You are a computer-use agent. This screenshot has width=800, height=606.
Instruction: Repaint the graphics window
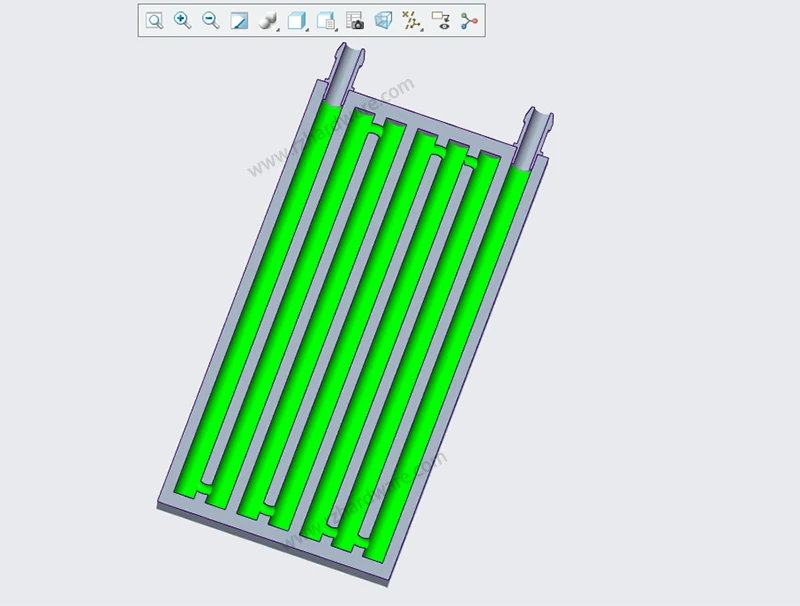click(x=239, y=21)
